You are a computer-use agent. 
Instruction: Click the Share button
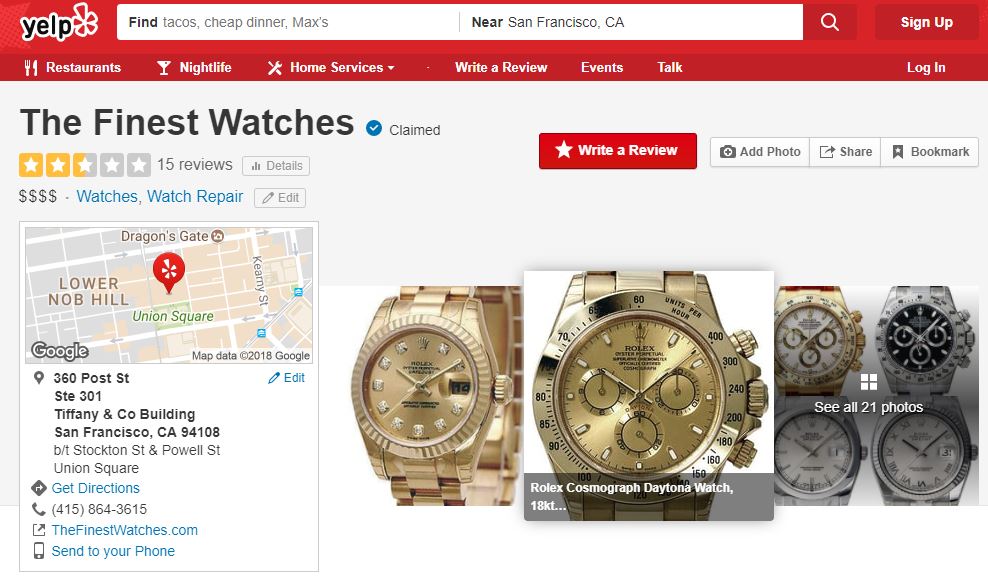pyautogui.click(x=846, y=152)
